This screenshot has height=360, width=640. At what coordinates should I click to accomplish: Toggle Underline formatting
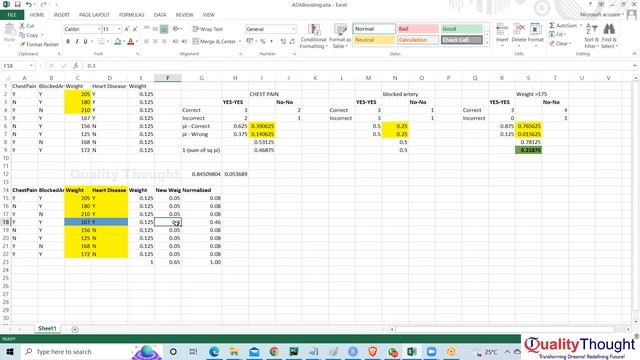(x=85, y=41)
